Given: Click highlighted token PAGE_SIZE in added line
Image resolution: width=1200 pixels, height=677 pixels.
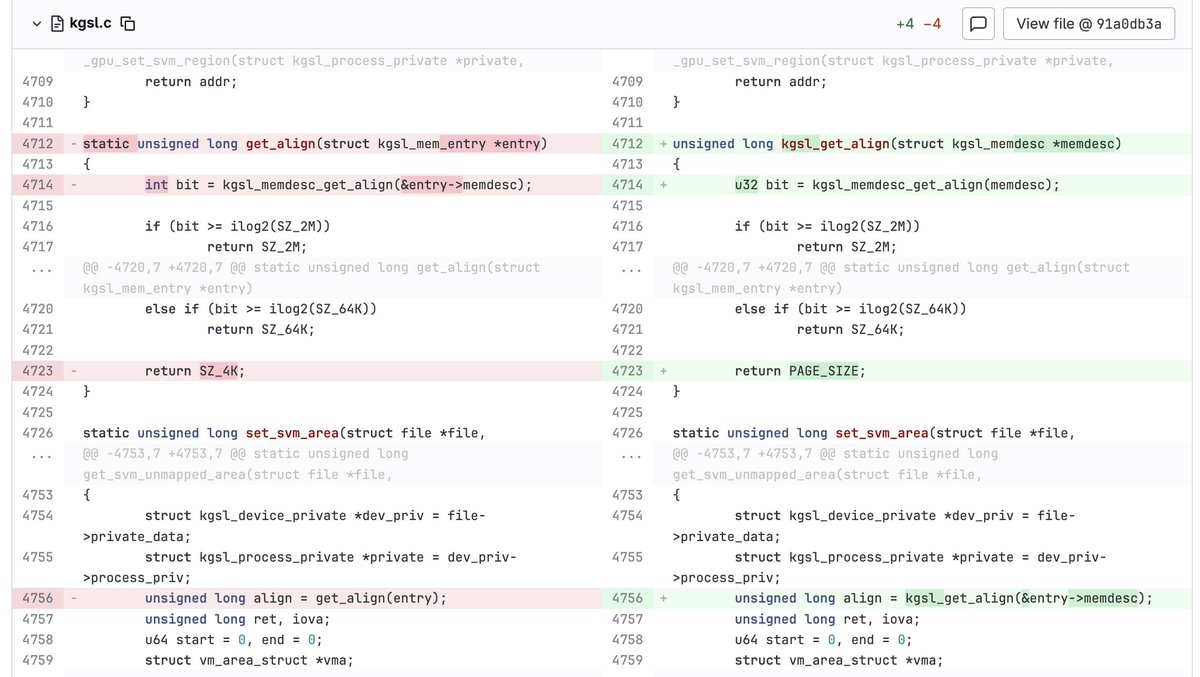Looking at the screenshot, I should pyautogui.click(x=823, y=371).
